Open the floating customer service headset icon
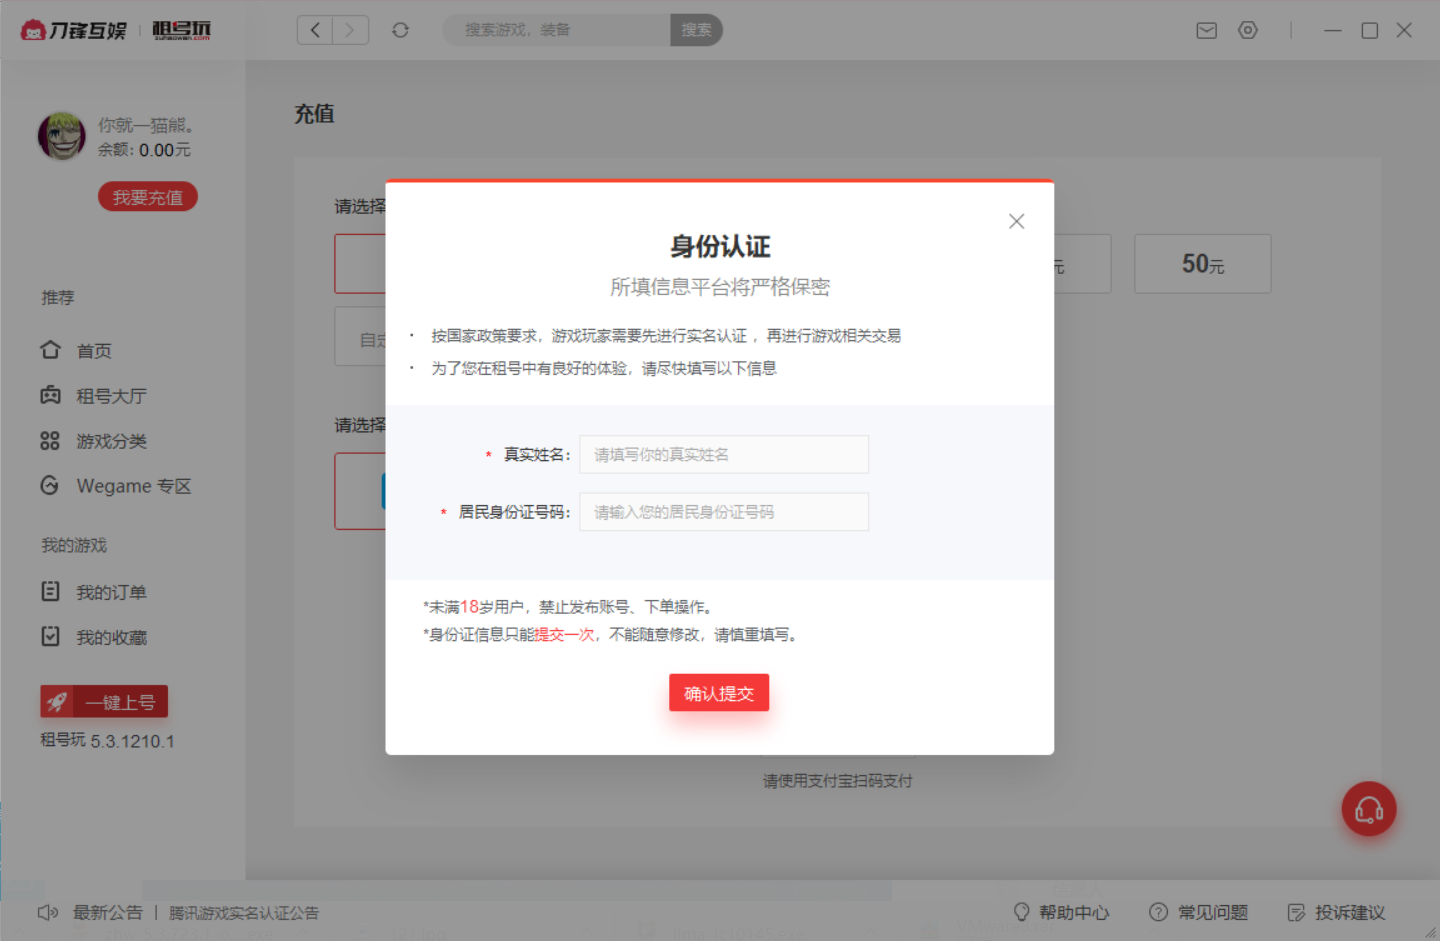Viewport: 1440px width, 941px height. click(x=1369, y=809)
